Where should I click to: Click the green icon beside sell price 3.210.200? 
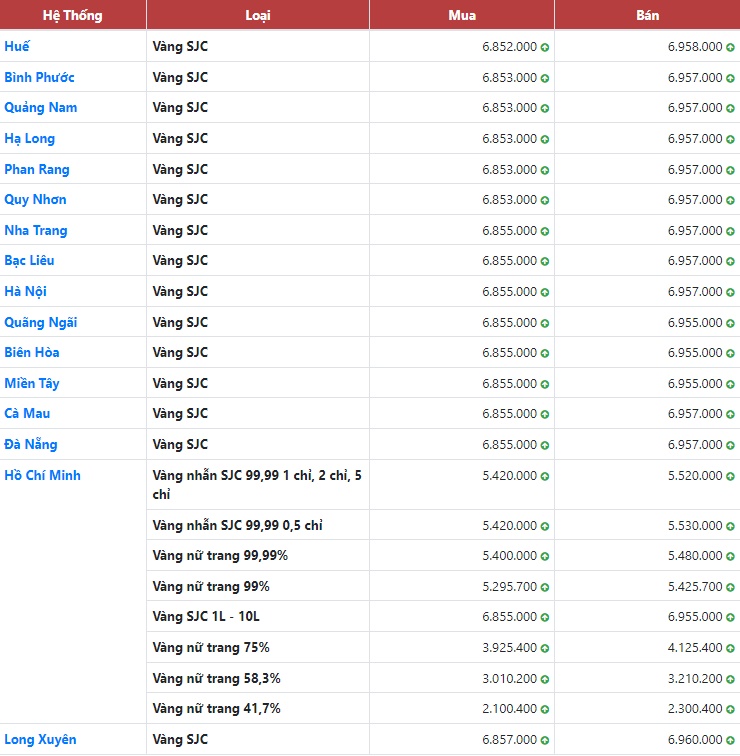point(730,679)
